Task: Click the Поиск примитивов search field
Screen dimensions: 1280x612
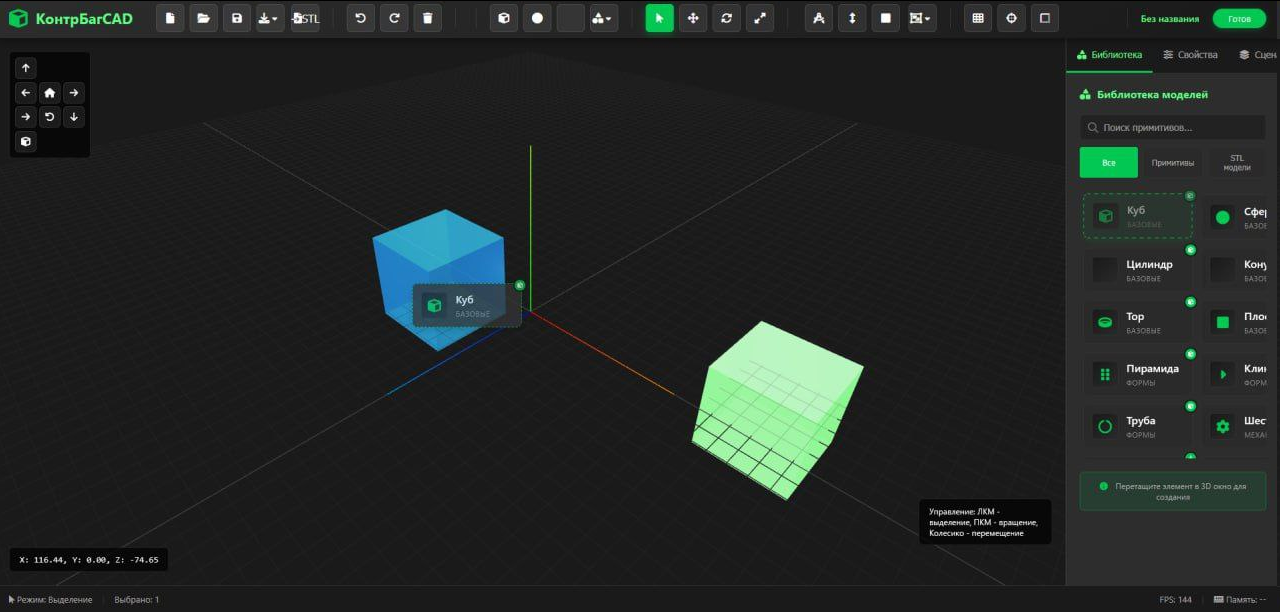Action: click(1172, 127)
